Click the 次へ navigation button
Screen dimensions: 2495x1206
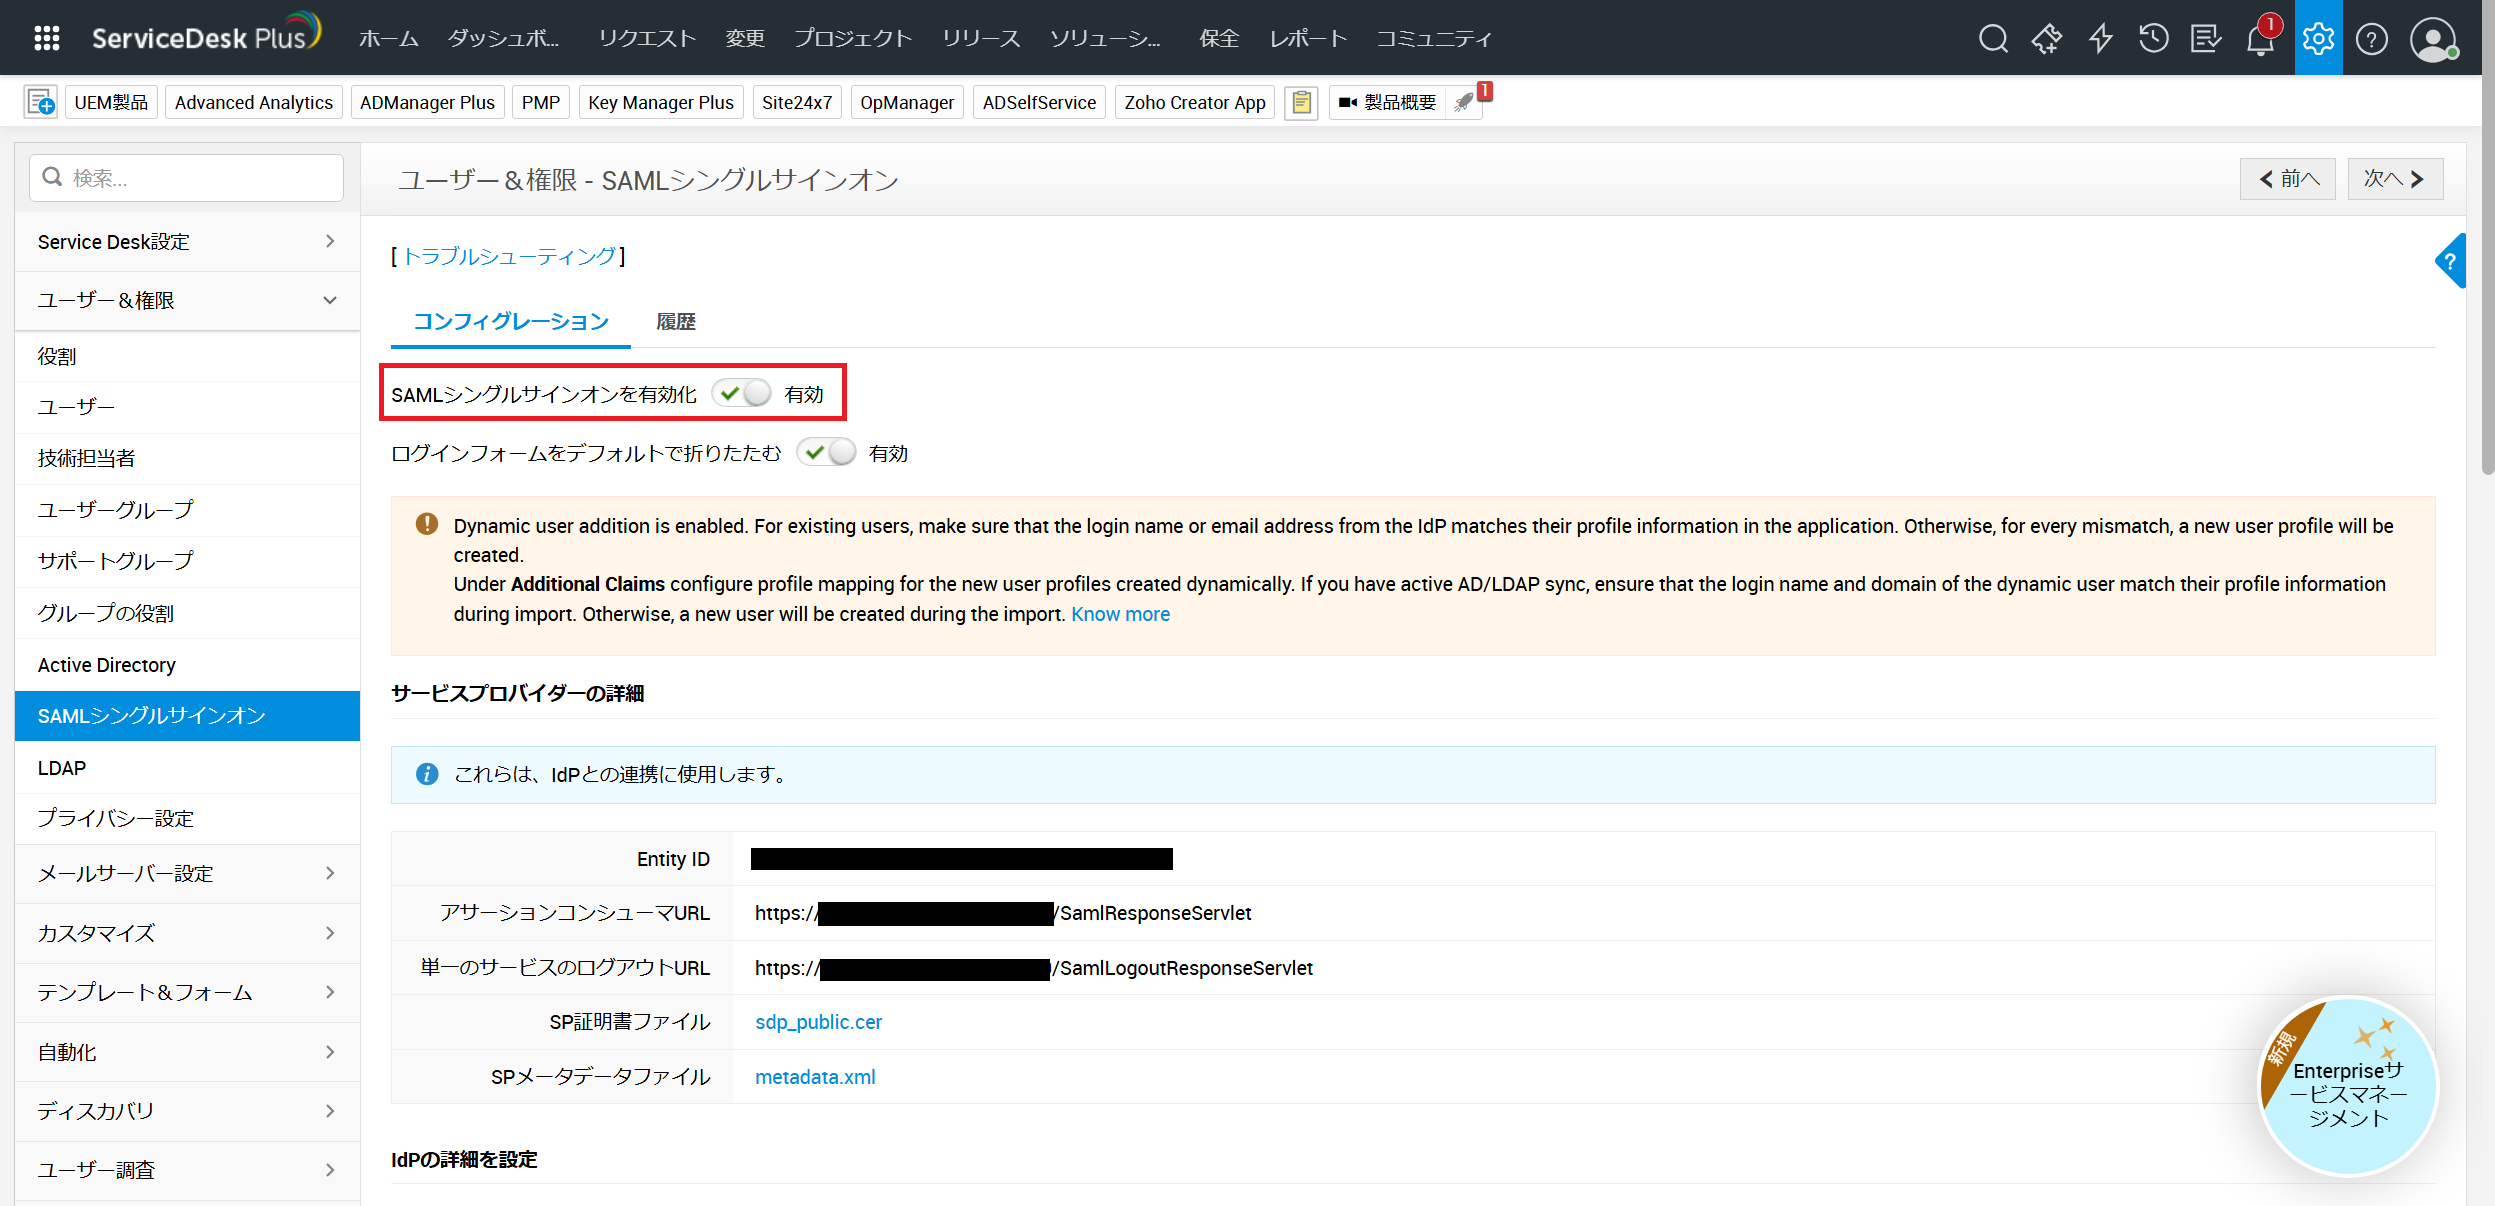tap(2394, 179)
